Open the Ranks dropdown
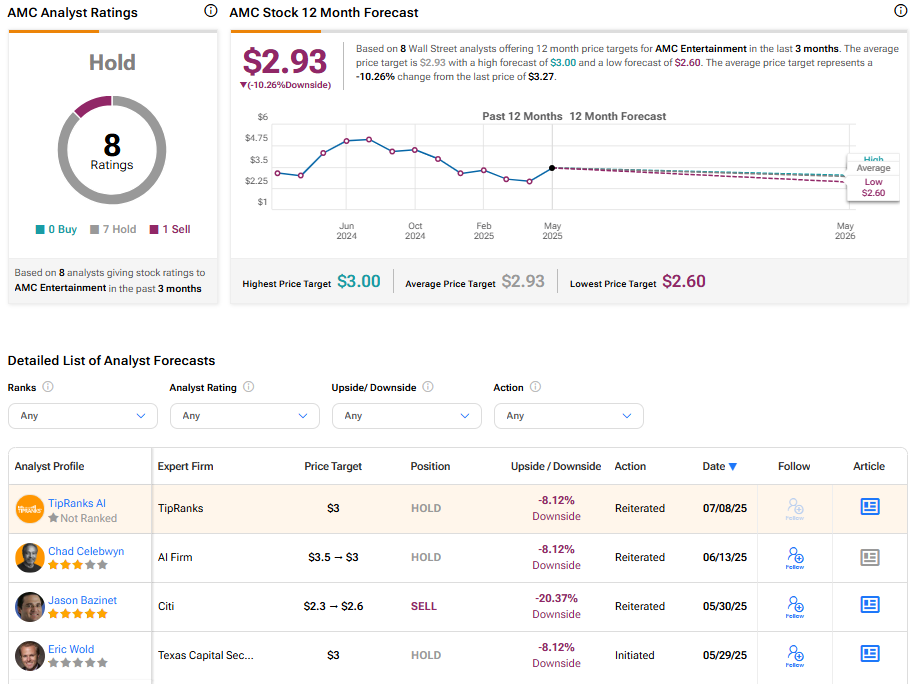This screenshot has width=910, height=684. point(83,416)
